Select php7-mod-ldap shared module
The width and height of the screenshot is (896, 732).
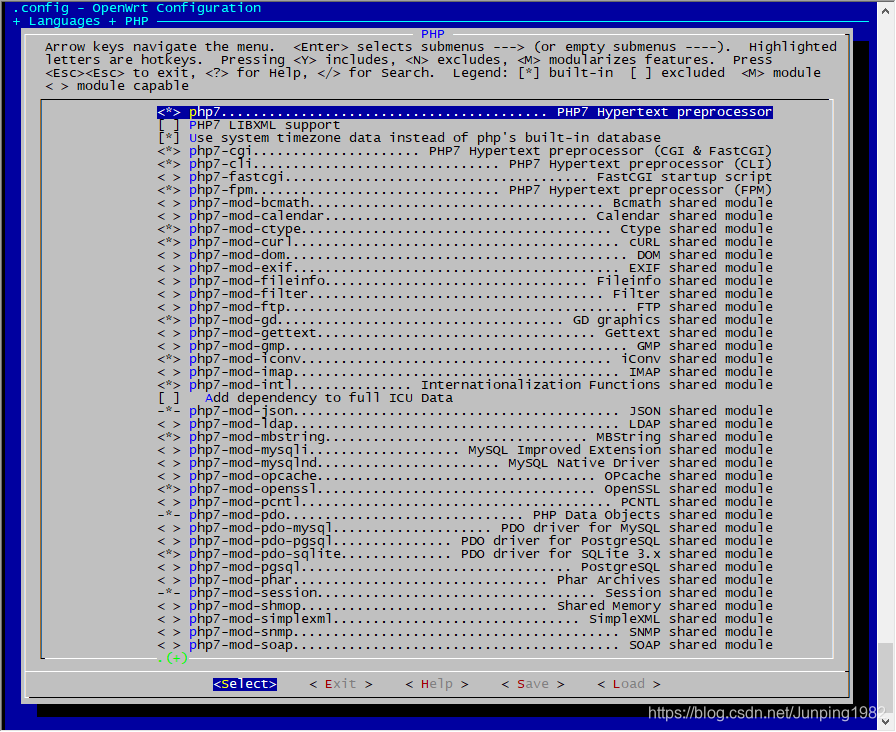coord(465,424)
